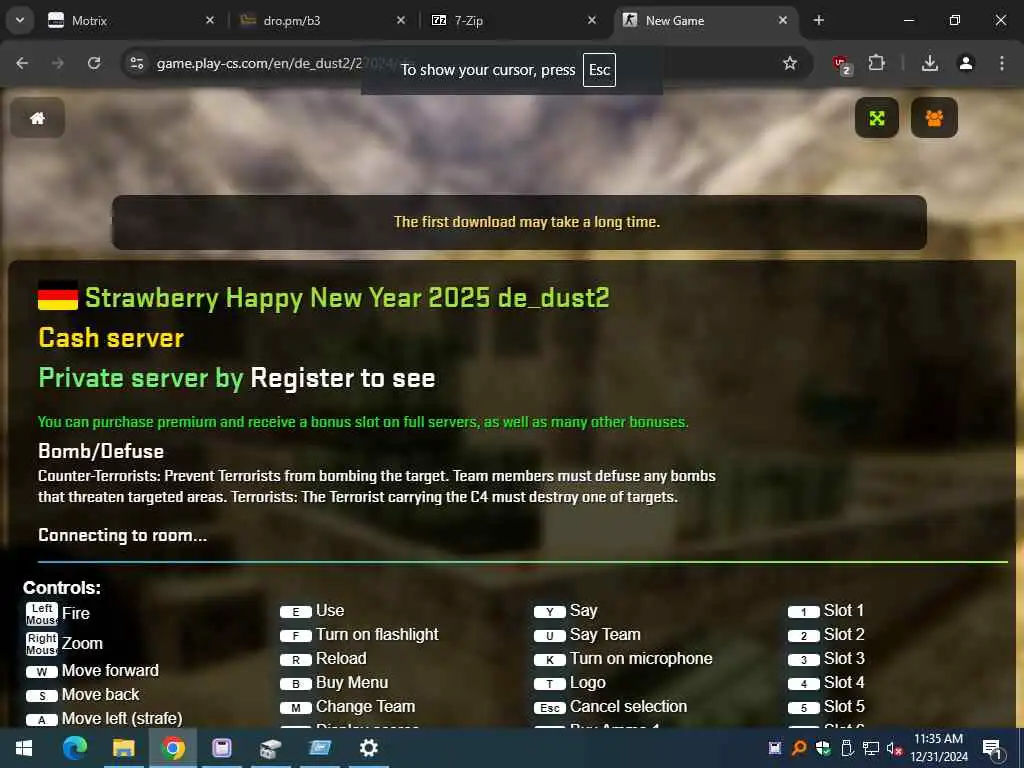Open Windows Security tray icon
The width and height of the screenshot is (1024, 768).
tap(823, 748)
